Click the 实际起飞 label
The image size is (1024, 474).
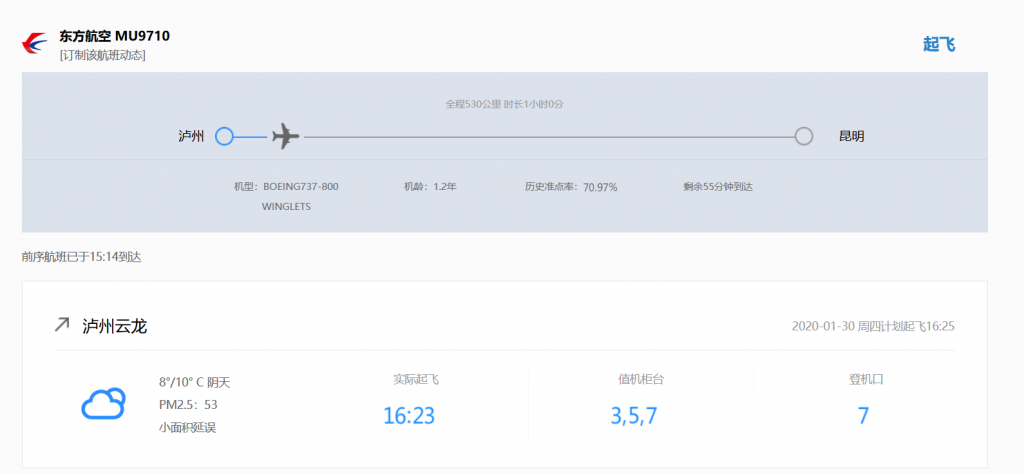tap(416, 379)
